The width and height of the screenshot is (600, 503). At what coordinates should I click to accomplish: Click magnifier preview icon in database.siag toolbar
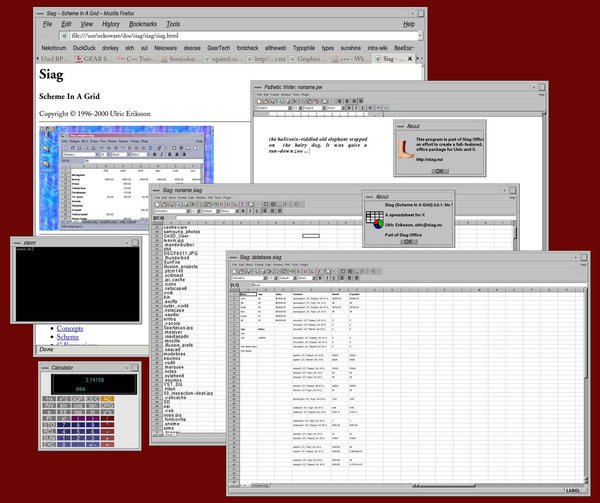[x=254, y=271]
